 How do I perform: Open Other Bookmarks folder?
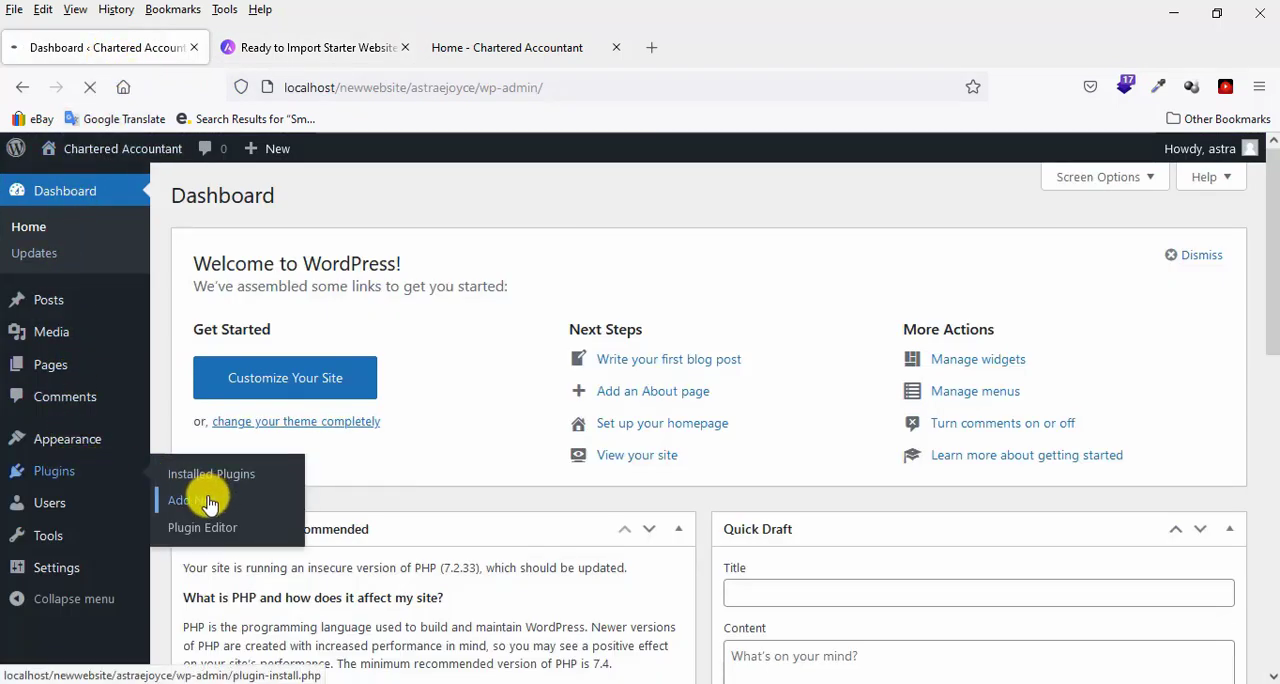1218,119
